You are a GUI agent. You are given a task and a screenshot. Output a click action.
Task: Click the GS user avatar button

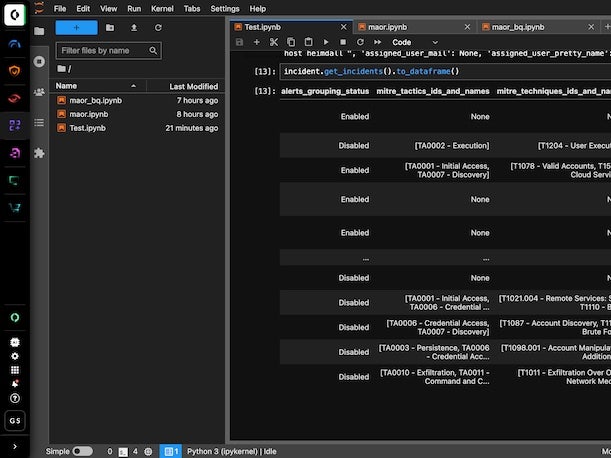click(14, 420)
